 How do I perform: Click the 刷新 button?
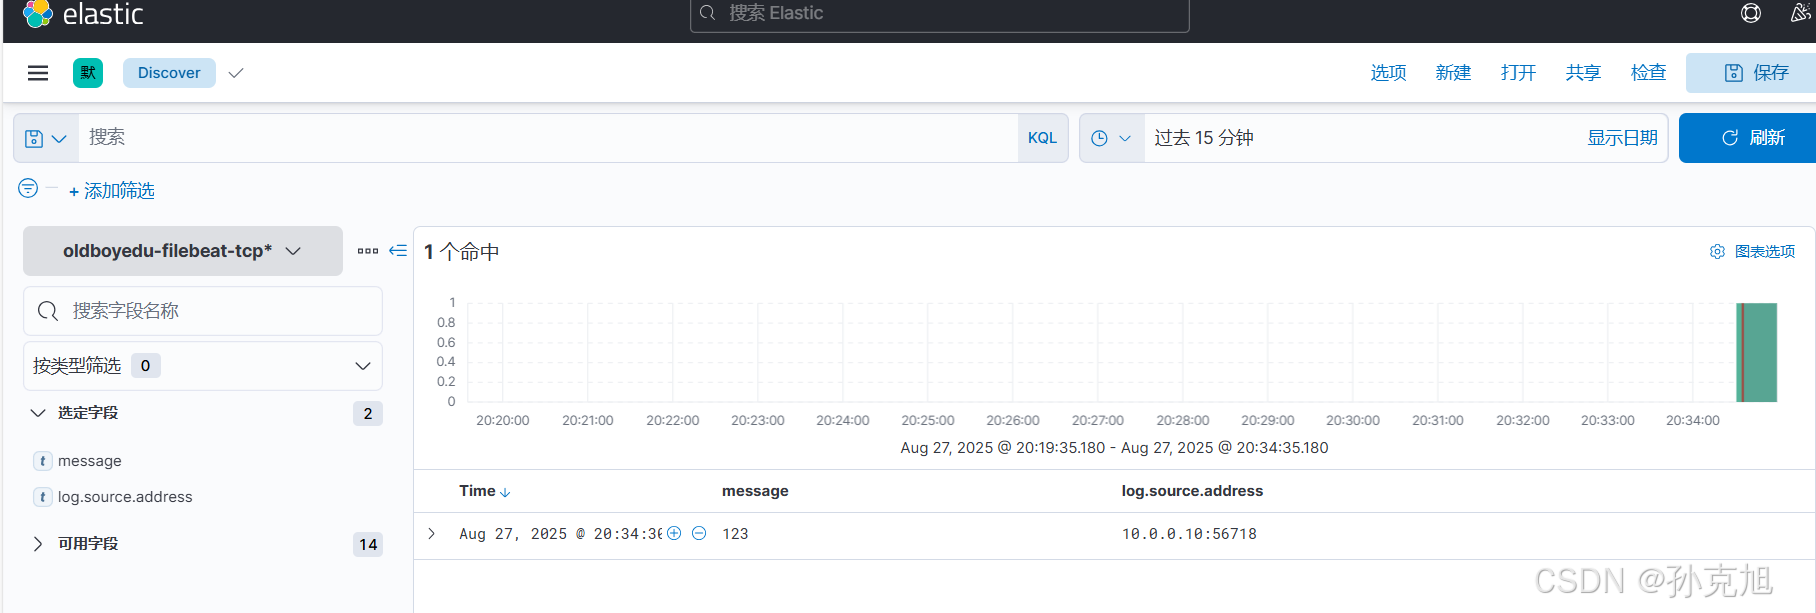(x=1747, y=138)
